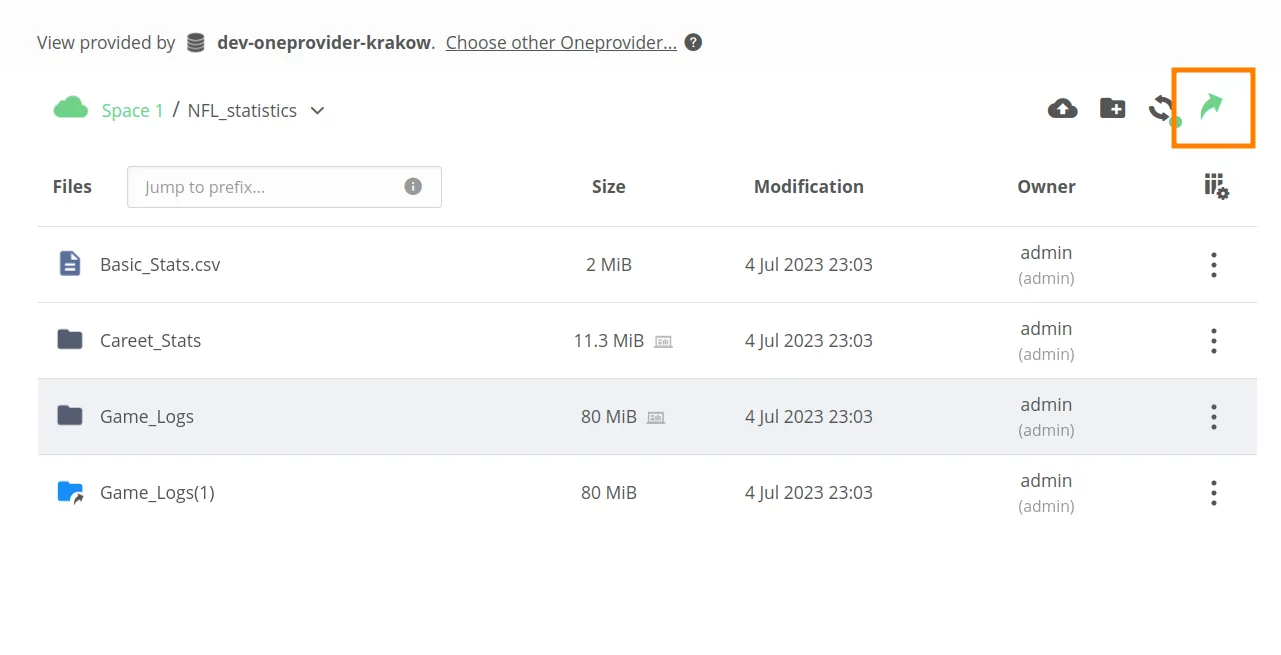Create a new directory with folder-plus icon
Screen dimensions: 1281x655
click(x=1112, y=108)
